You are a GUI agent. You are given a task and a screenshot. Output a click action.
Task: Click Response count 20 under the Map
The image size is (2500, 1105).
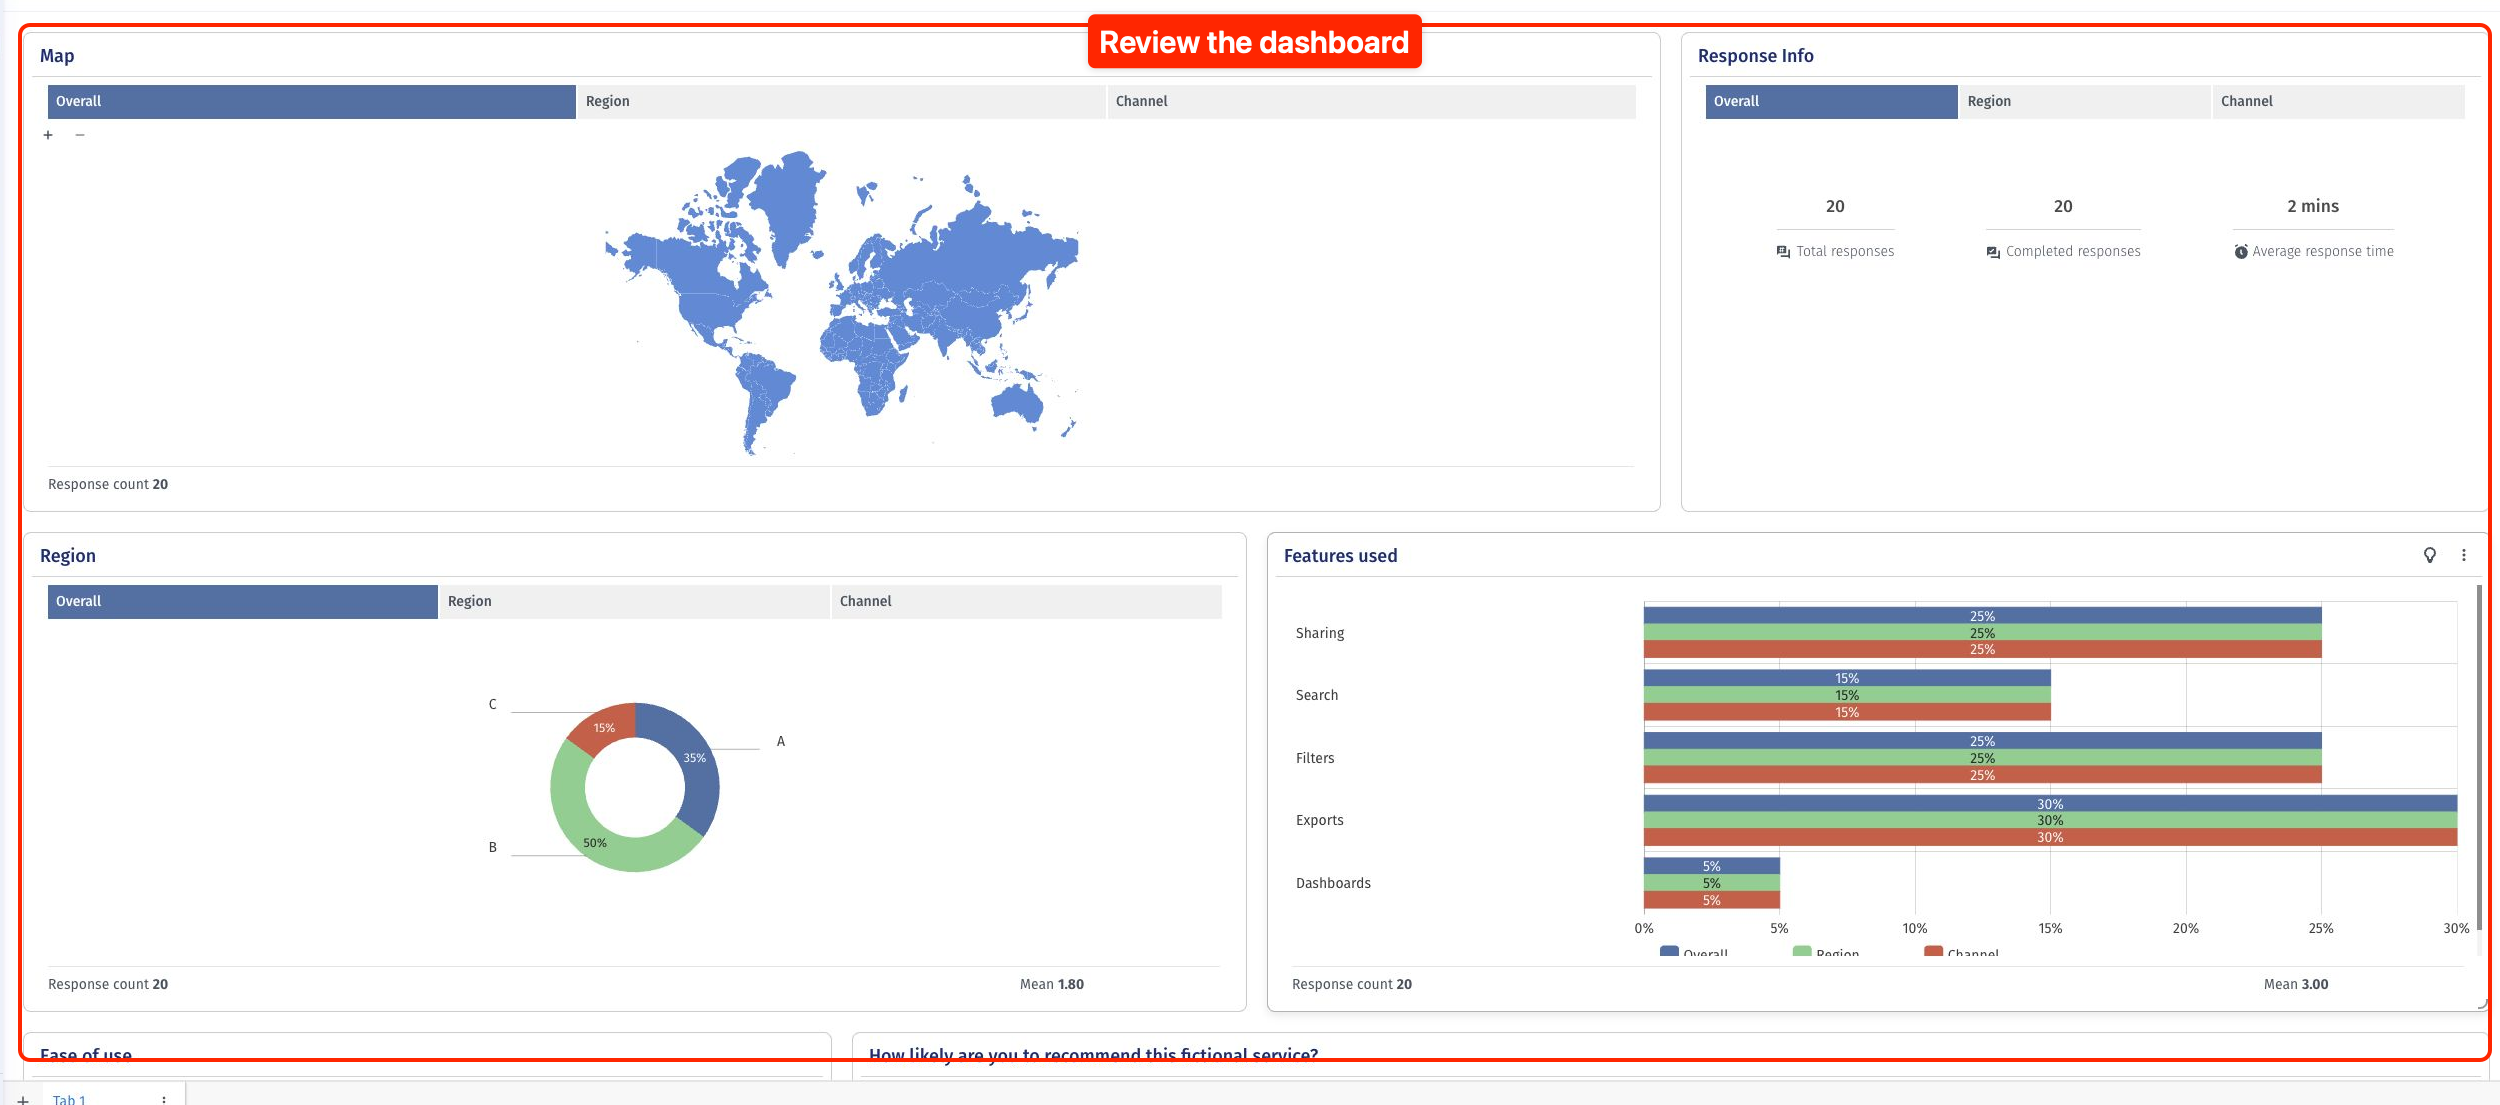pyautogui.click(x=108, y=484)
